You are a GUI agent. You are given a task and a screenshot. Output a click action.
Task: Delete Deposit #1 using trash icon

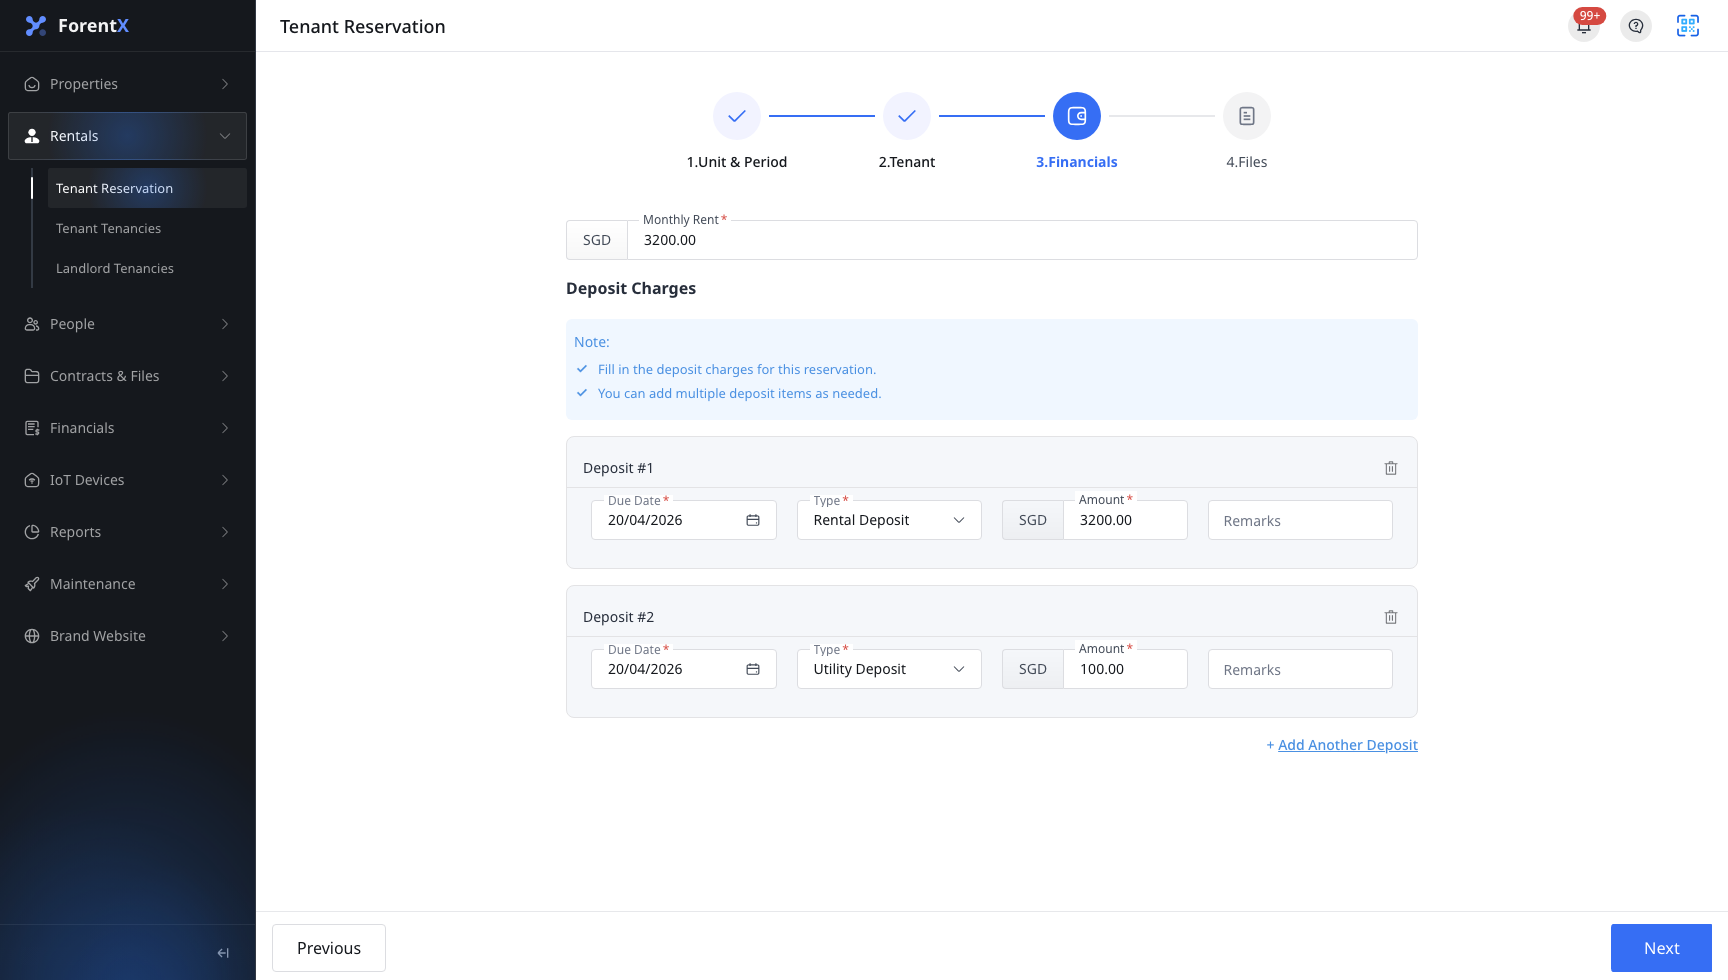pyautogui.click(x=1391, y=468)
